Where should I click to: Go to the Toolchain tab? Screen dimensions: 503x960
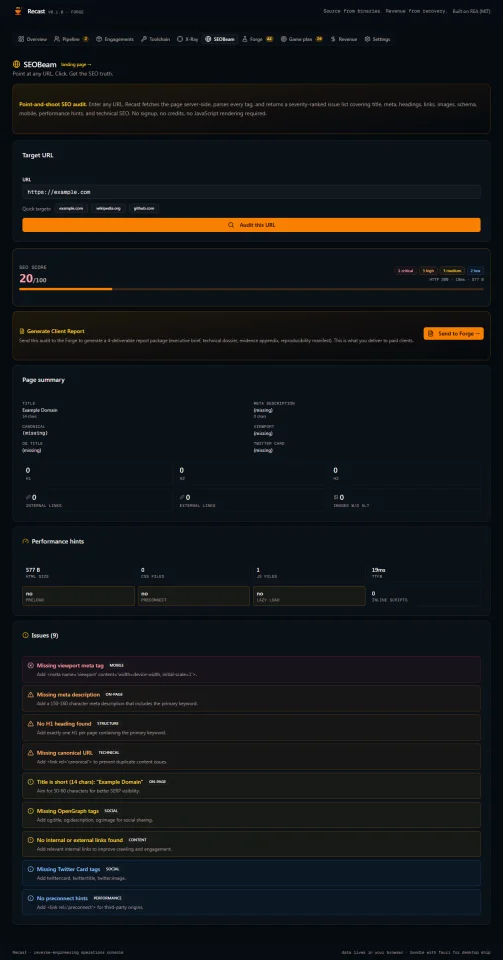click(155, 39)
